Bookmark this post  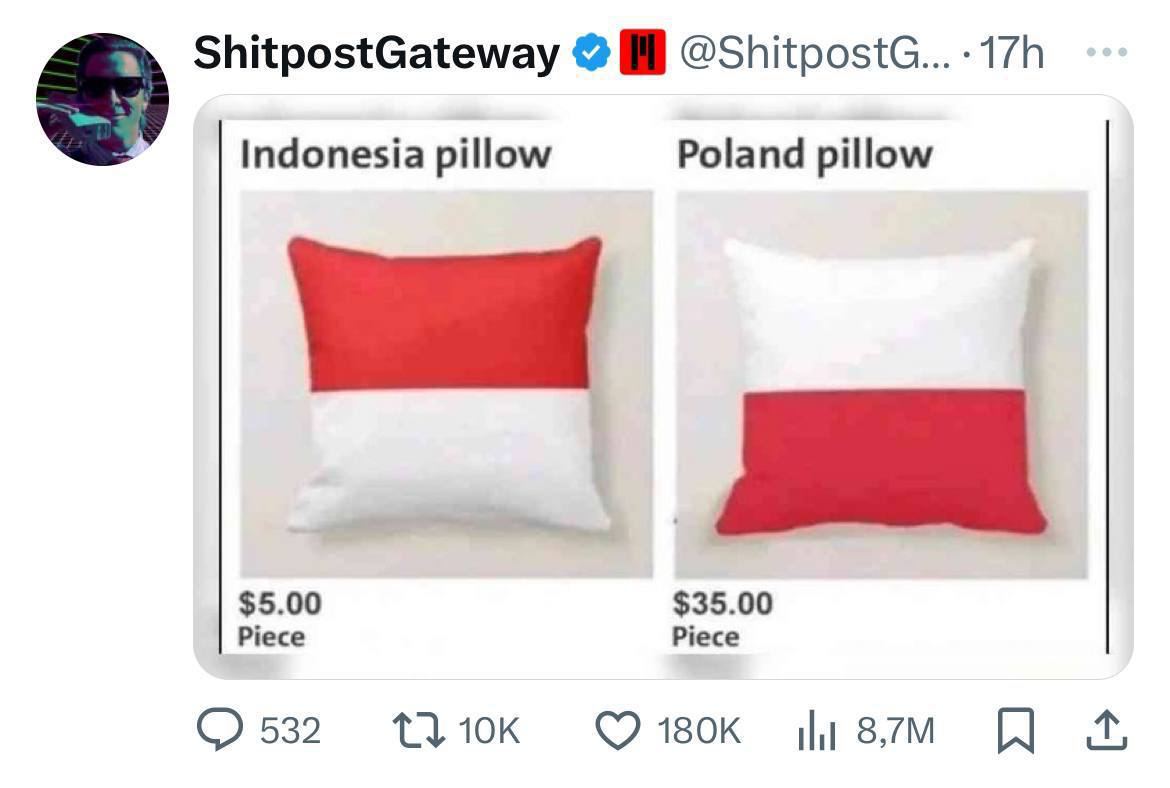click(x=1016, y=730)
